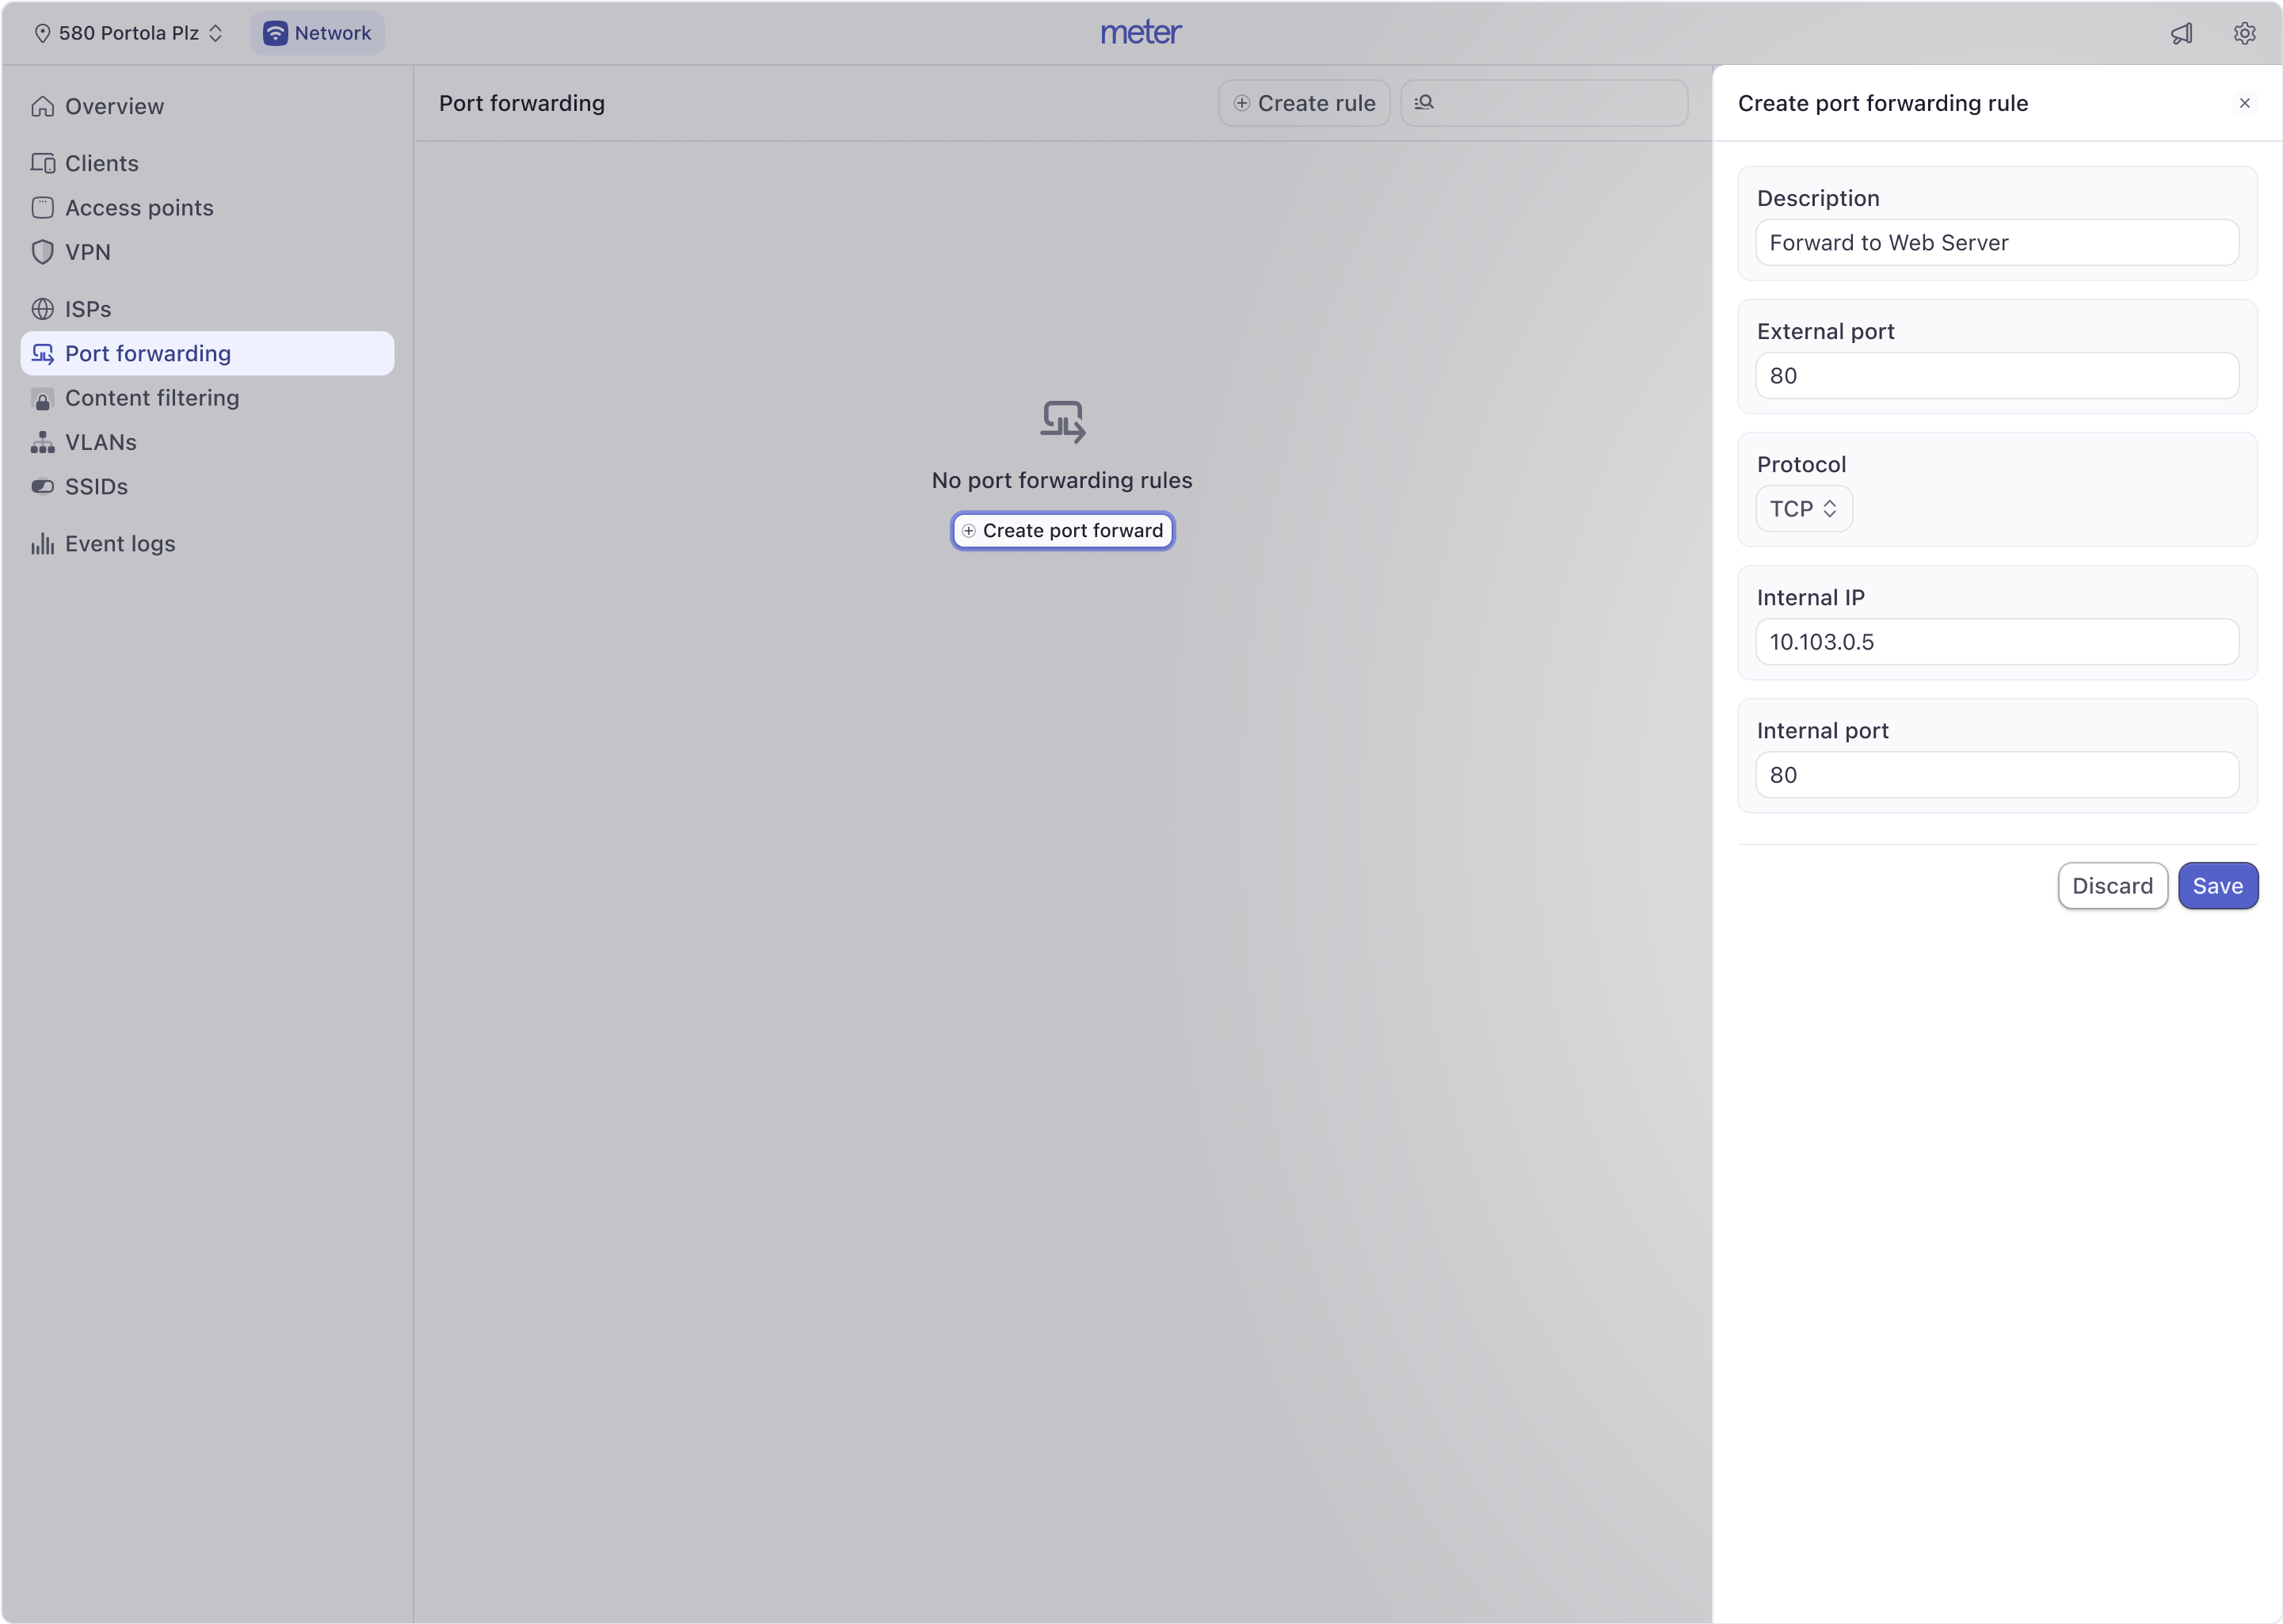The image size is (2283, 1624).
Task: Go to Overview in the sidebar
Action: [207, 106]
